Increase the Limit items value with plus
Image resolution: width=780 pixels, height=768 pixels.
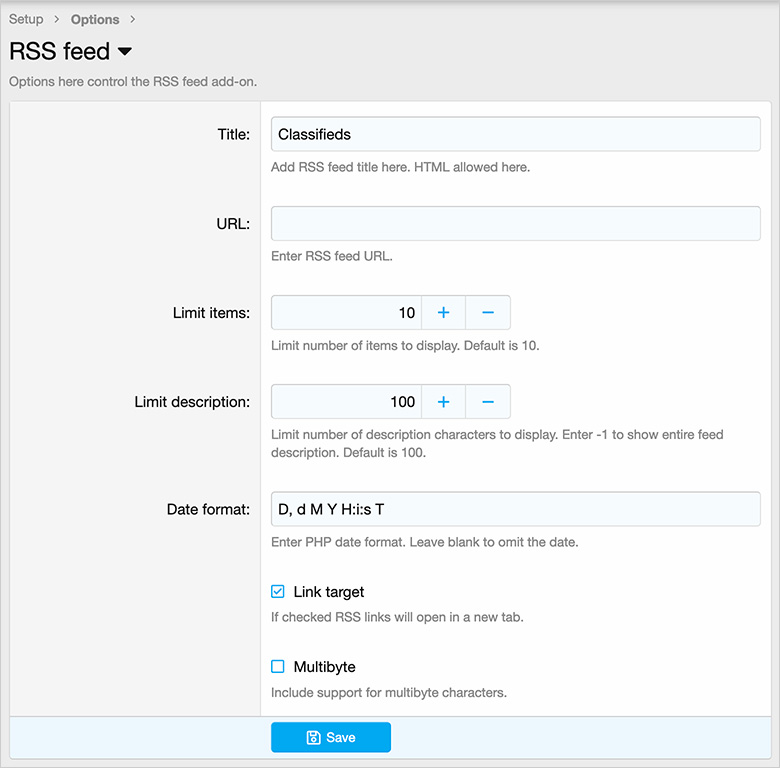(x=444, y=313)
